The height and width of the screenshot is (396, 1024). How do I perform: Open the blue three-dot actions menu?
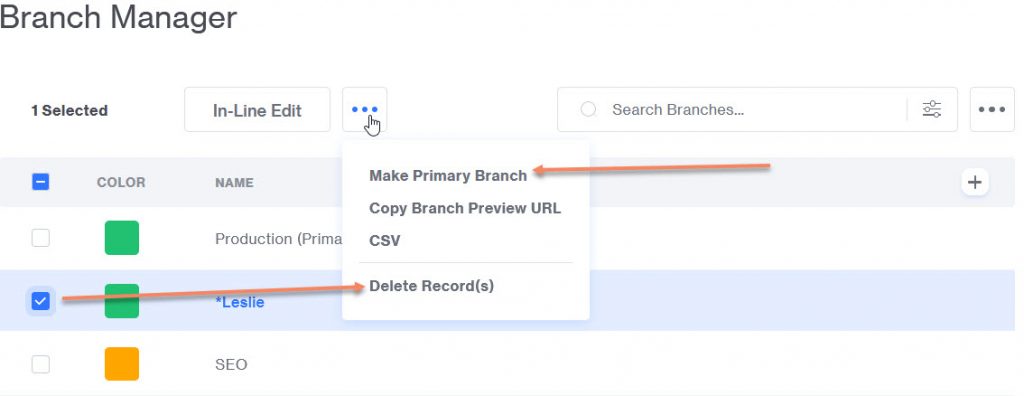tap(364, 110)
